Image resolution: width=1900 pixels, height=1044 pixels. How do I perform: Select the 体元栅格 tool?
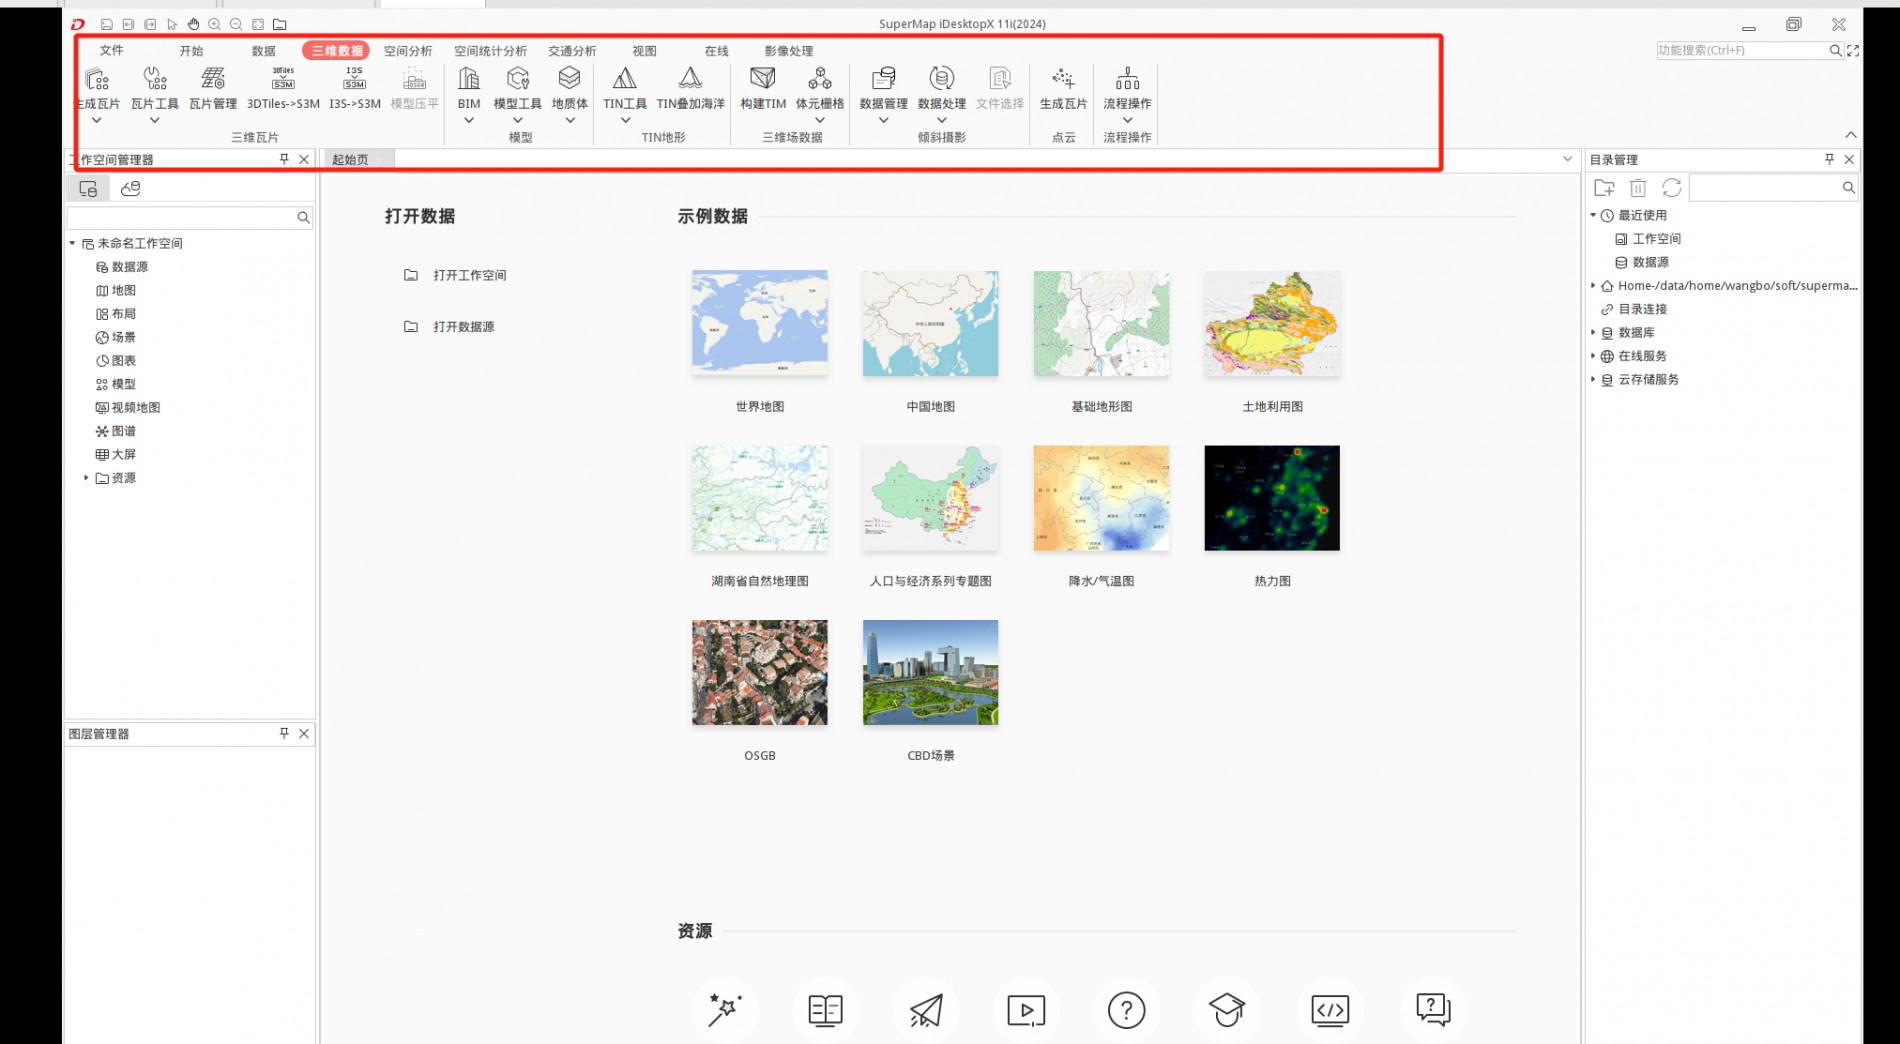coord(820,87)
